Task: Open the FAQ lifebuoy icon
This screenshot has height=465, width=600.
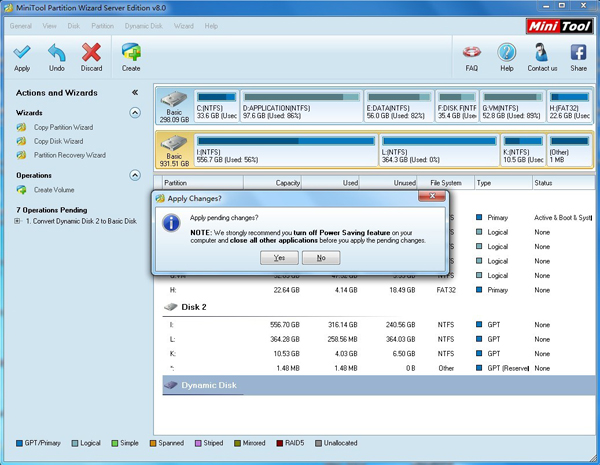Action: [x=471, y=52]
